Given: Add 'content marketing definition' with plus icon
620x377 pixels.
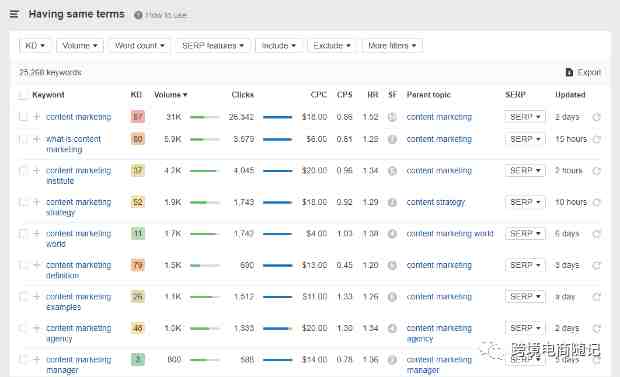Looking at the screenshot, I should [x=36, y=265].
